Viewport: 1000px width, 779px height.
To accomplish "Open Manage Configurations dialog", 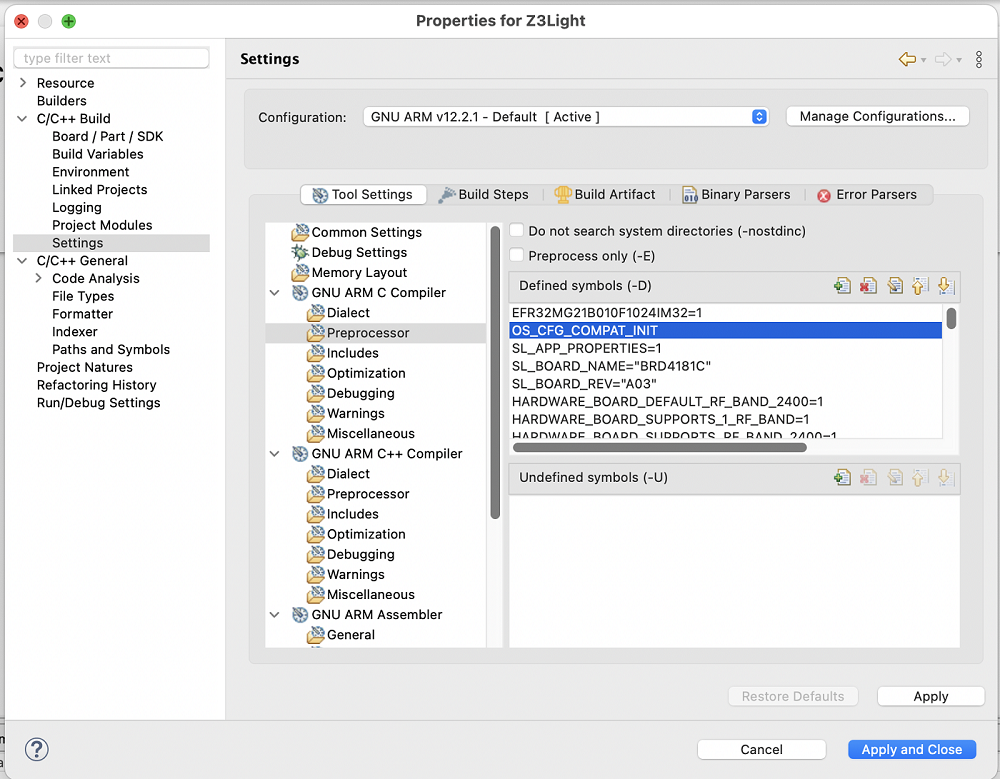I will [878, 116].
